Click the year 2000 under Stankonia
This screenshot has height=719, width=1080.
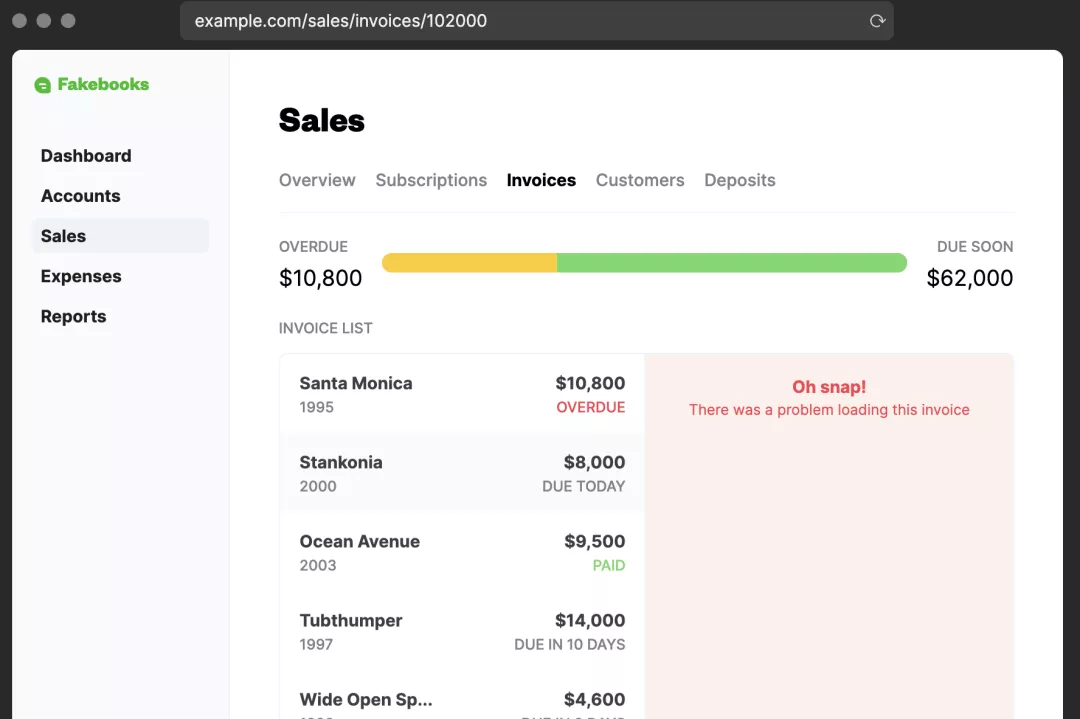pos(318,486)
